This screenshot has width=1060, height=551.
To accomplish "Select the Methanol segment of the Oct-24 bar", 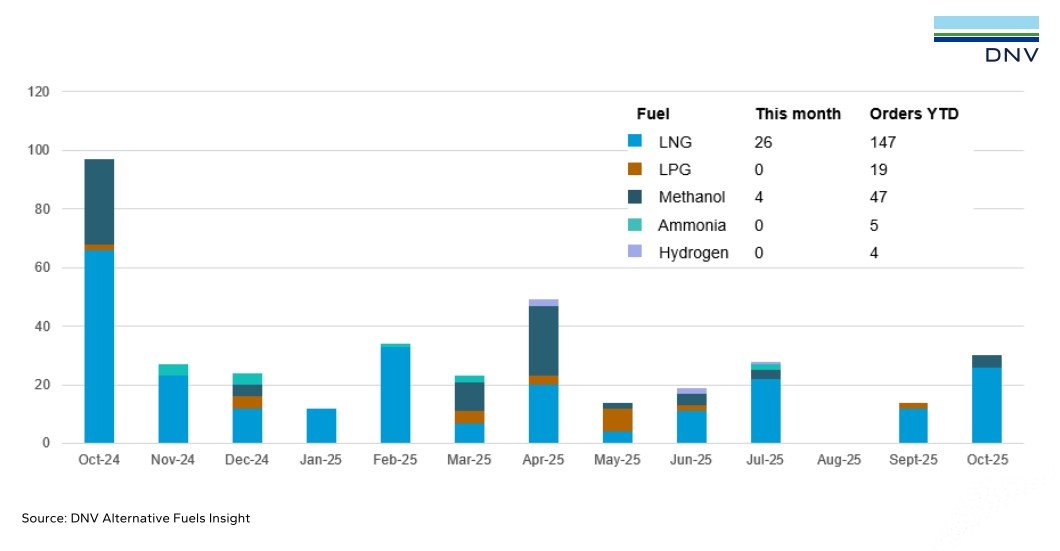I will pyautogui.click(x=99, y=201).
